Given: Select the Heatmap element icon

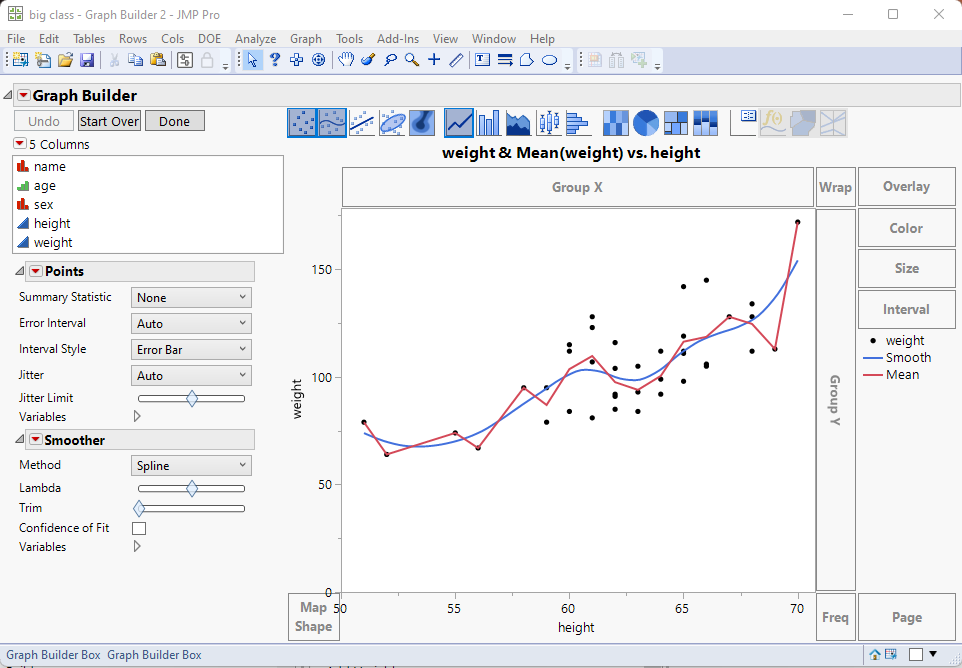Looking at the screenshot, I should tap(615, 122).
